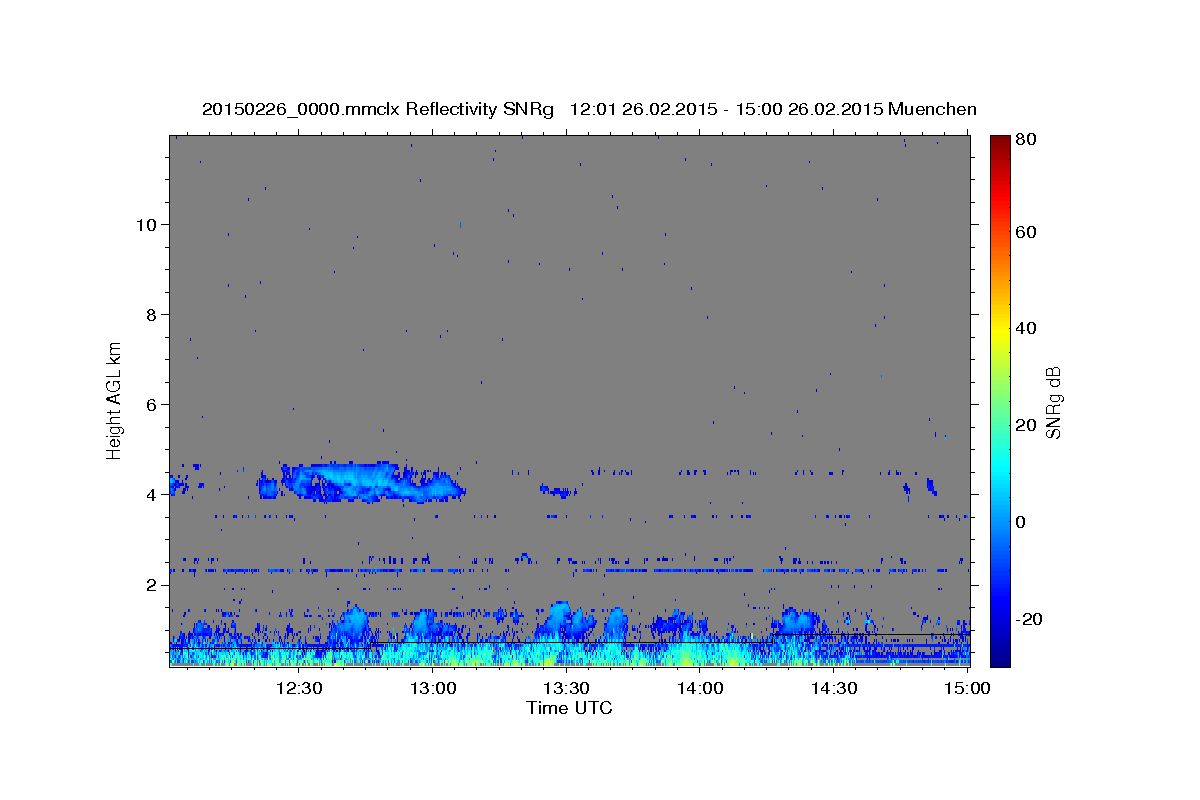Click the colorbar value -20
Image resolution: width=1200 pixels, height=800 pixels.
pos(1028,620)
